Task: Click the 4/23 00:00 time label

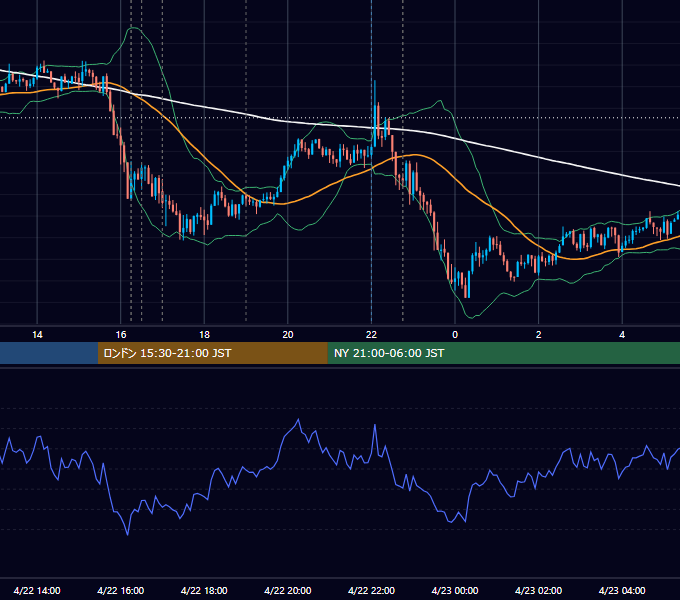Action: [x=455, y=590]
